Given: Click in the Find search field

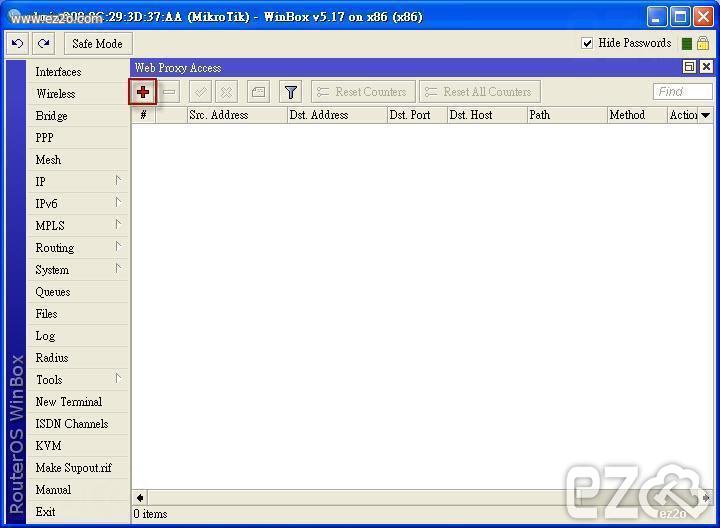Looking at the screenshot, I should (x=682, y=92).
